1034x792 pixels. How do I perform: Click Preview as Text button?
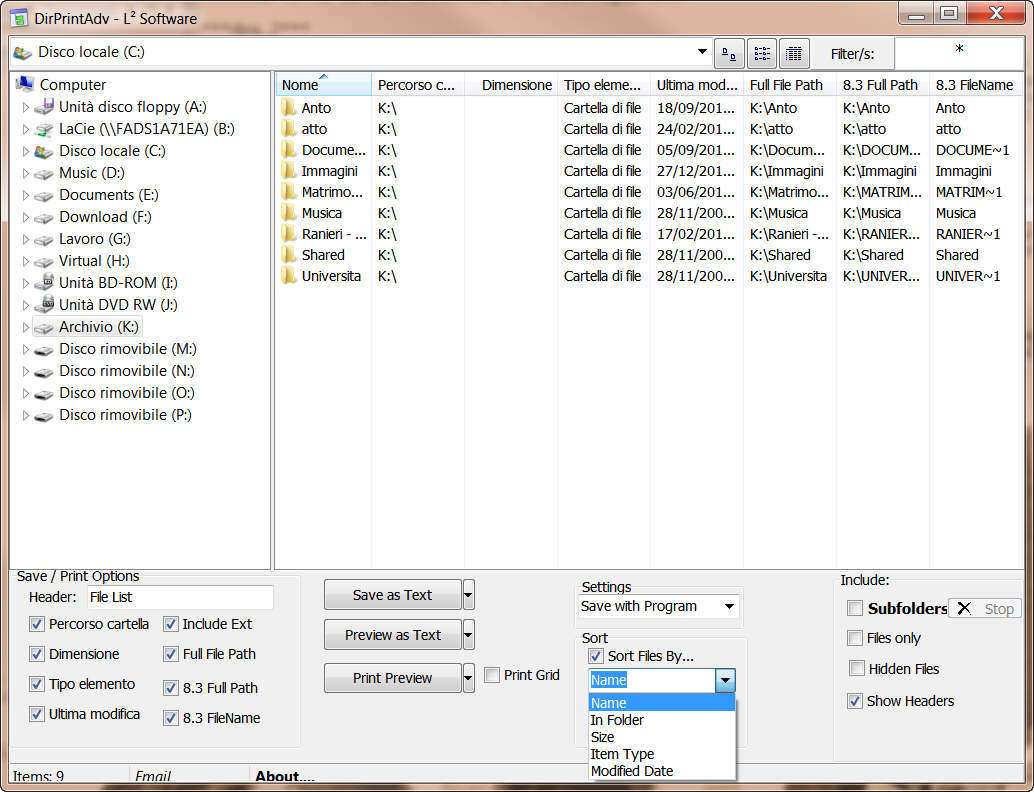tap(392, 635)
